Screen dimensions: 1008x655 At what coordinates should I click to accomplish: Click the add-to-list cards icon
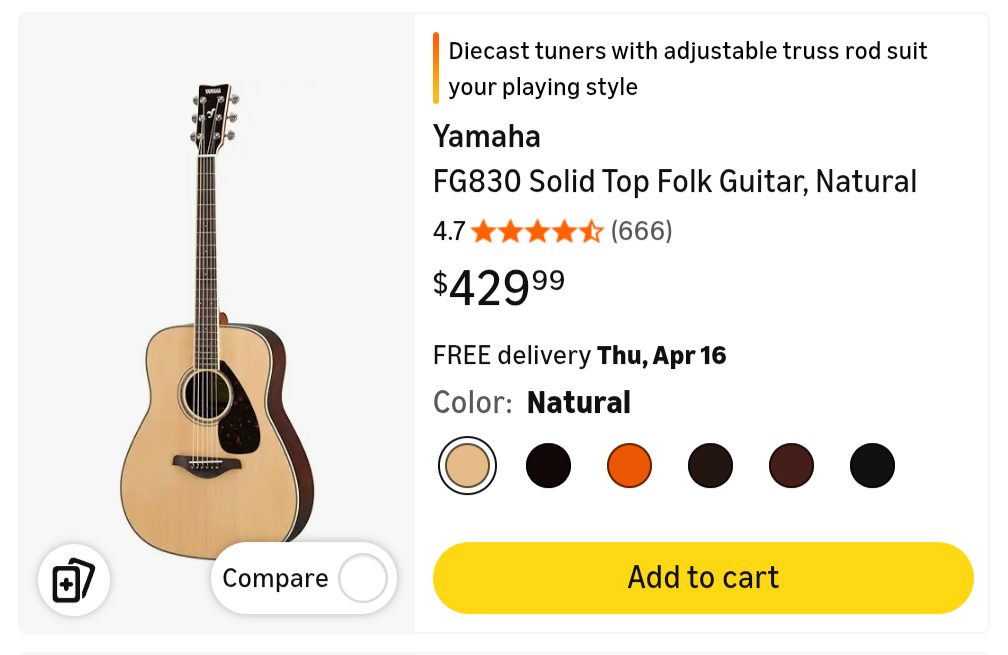point(74,580)
